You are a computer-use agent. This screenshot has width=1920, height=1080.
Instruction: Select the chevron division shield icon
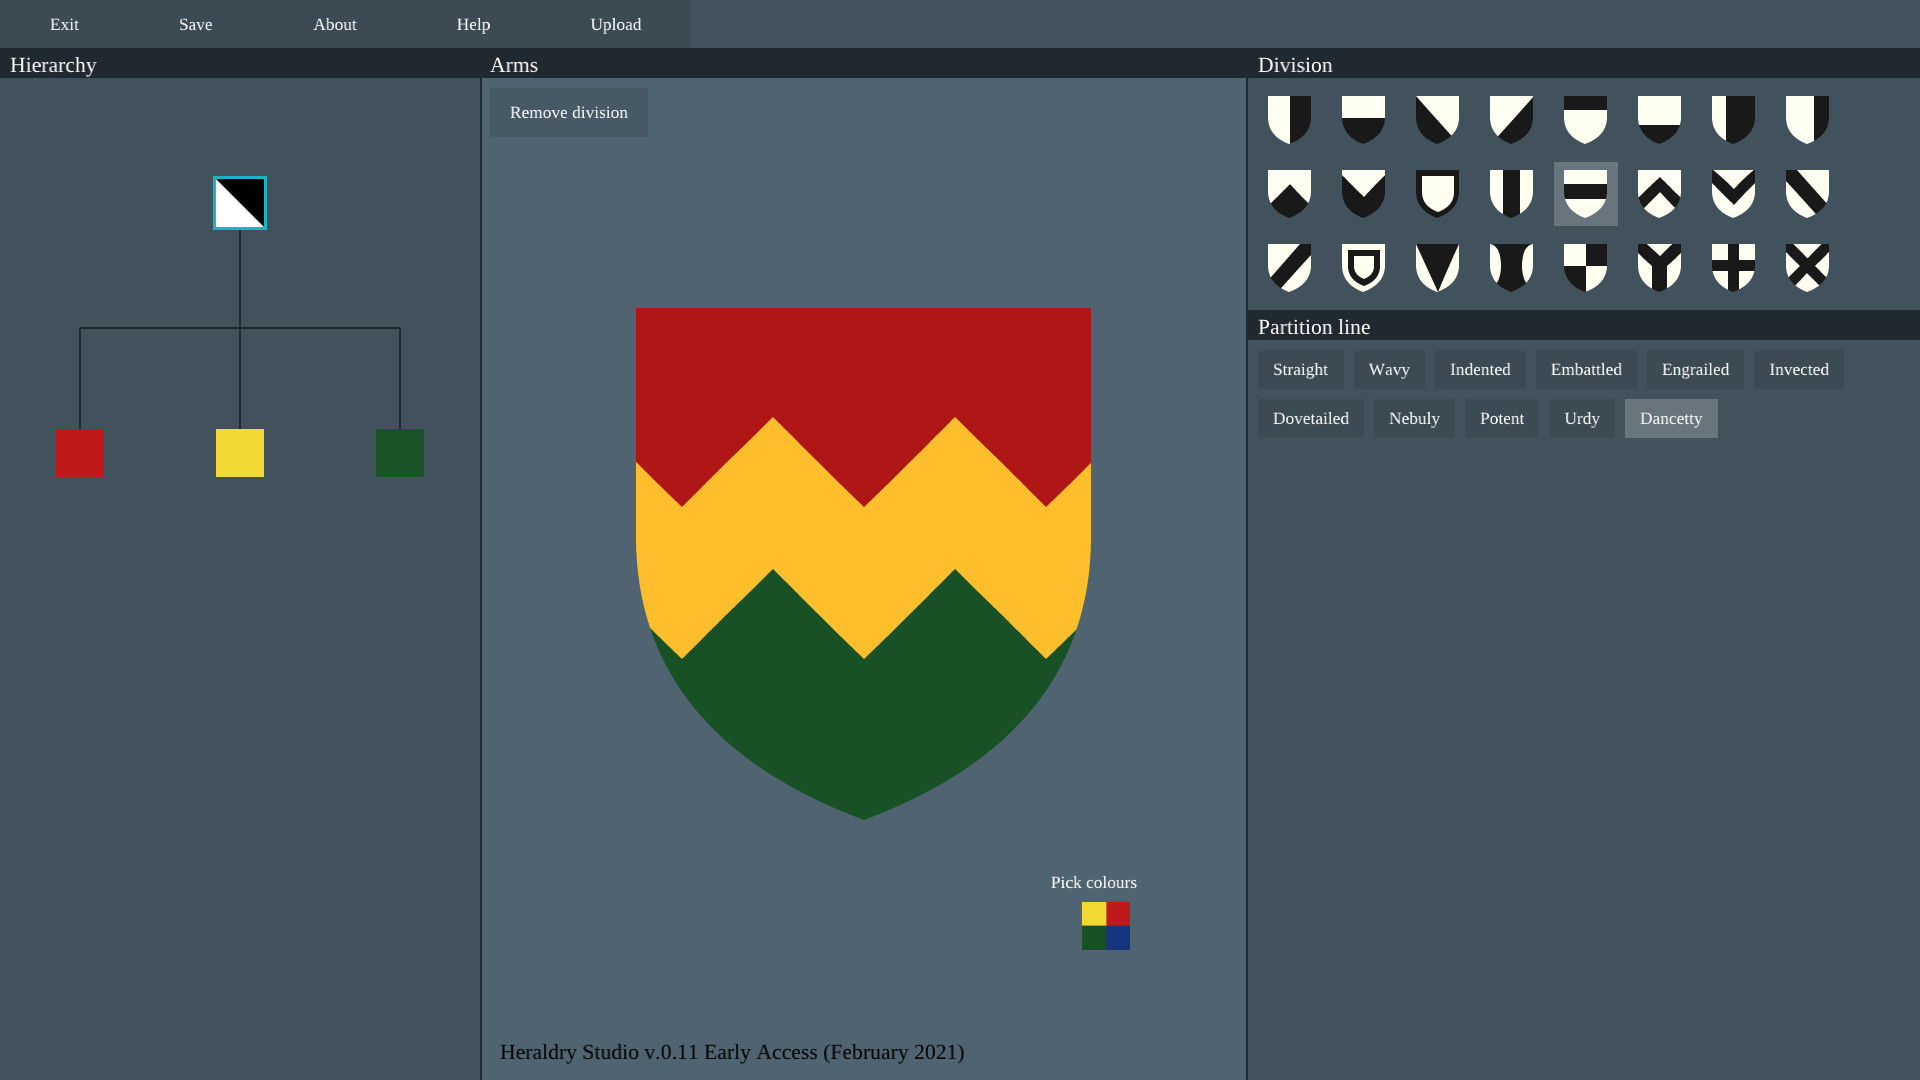pyautogui.click(x=1659, y=193)
